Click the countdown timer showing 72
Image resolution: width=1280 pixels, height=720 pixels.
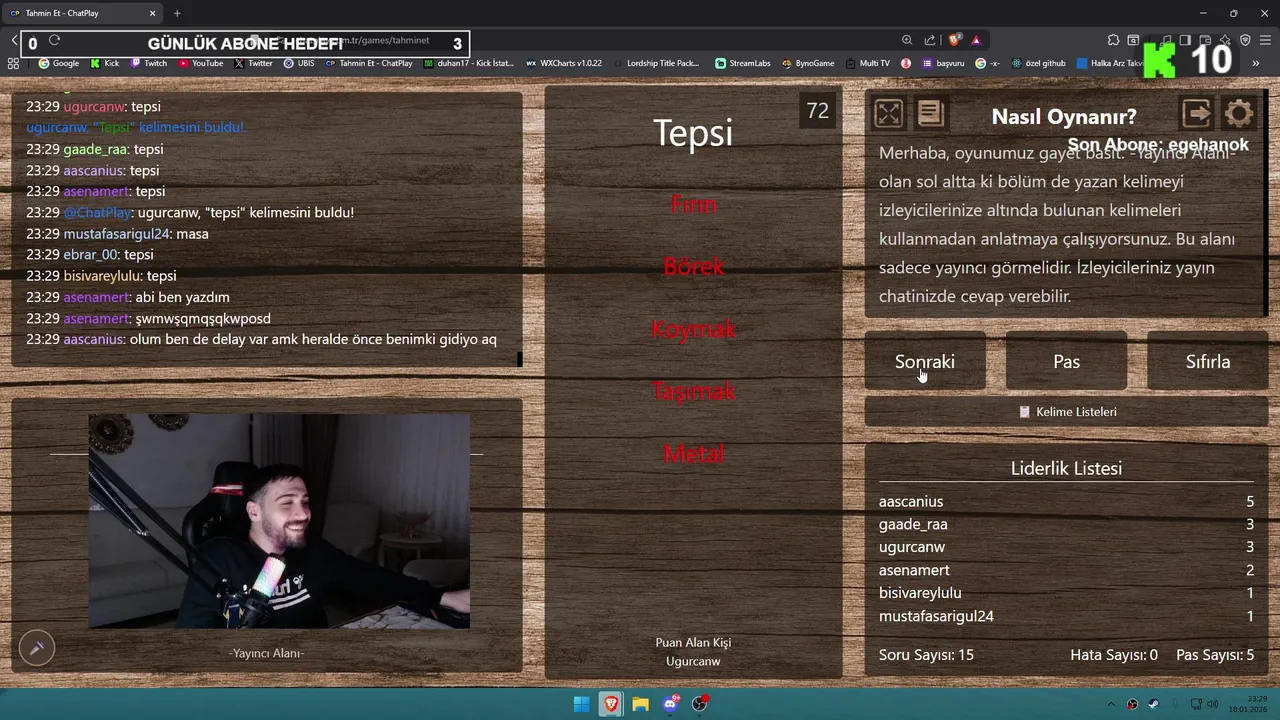point(818,111)
